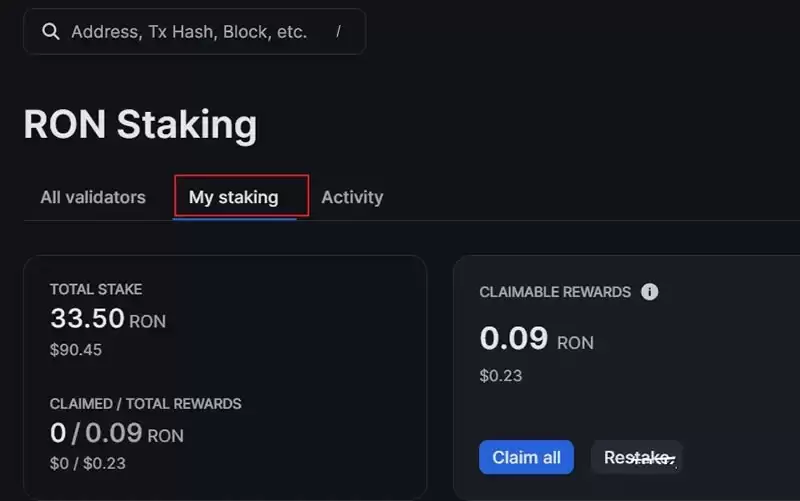Open the Activity tab
Screen dimensions: 800x501
352,197
